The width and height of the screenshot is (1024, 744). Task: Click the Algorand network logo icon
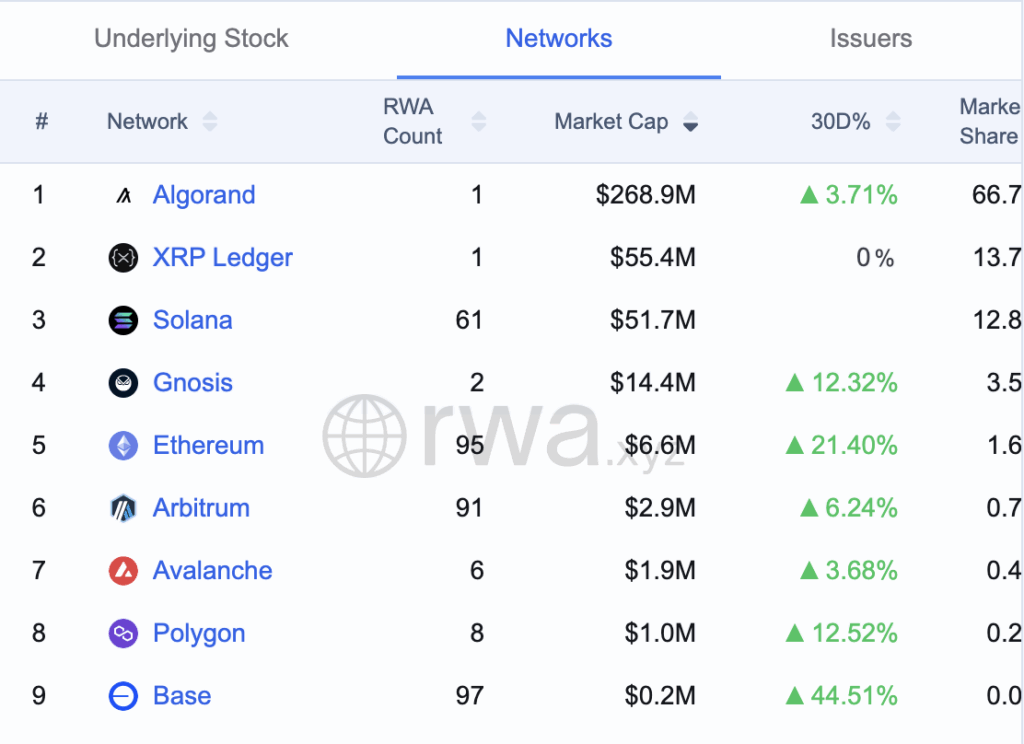(x=123, y=195)
